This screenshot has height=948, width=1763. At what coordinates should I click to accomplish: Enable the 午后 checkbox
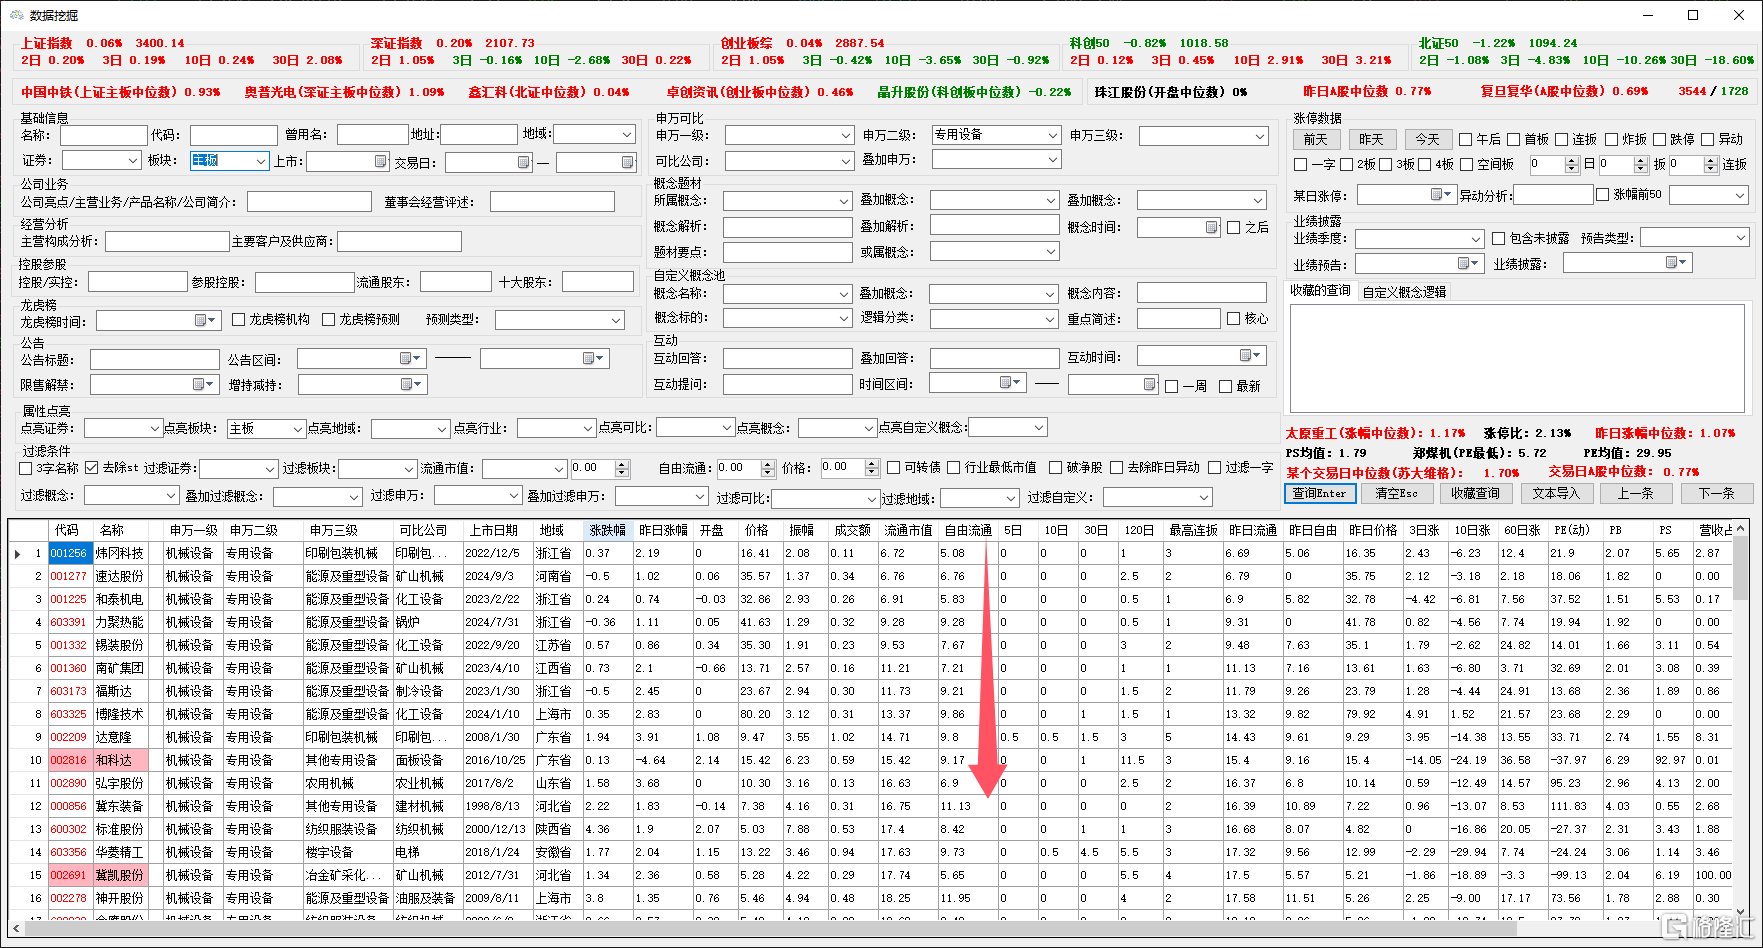pos(1465,139)
